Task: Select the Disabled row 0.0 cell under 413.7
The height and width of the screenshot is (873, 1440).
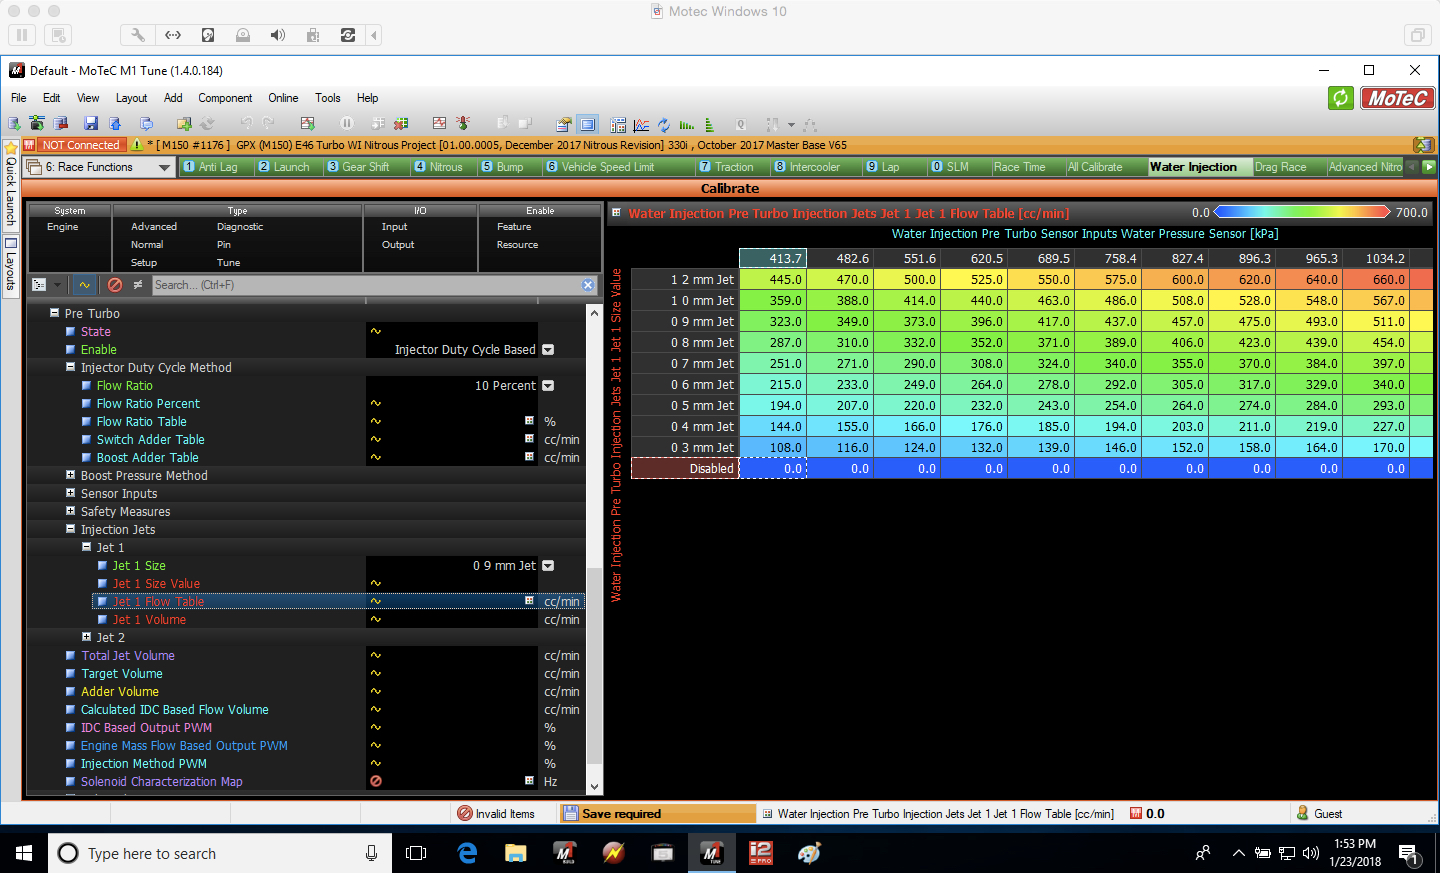Action: pos(772,469)
